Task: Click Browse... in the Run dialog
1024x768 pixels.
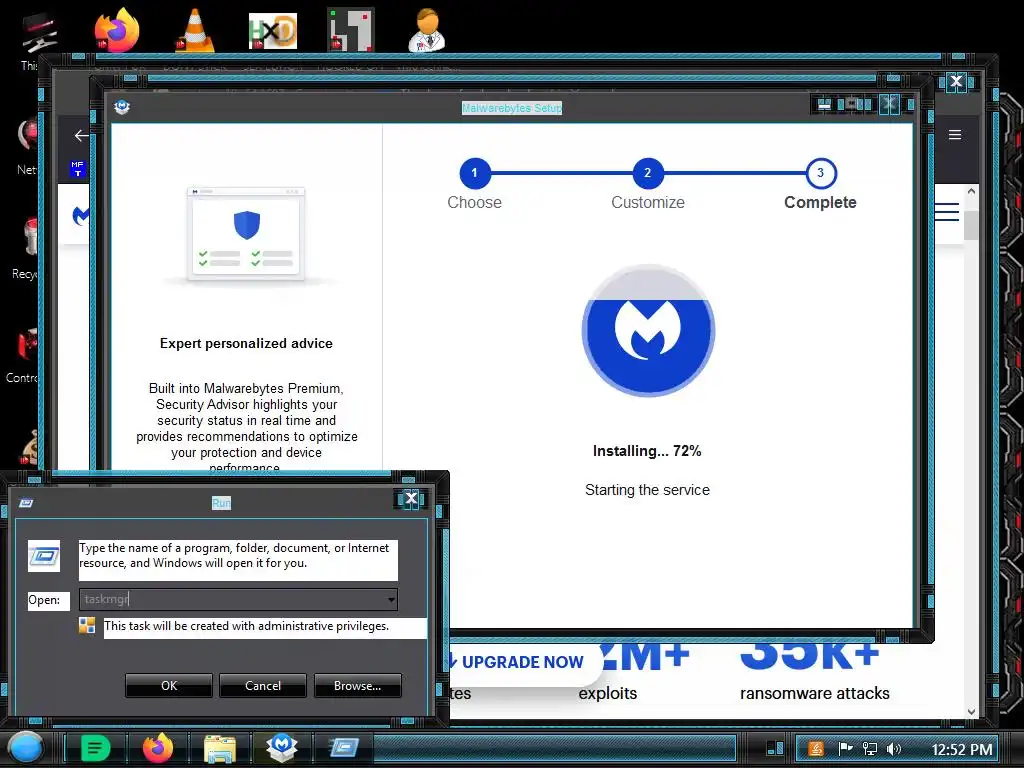Action: pyautogui.click(x=357, y=686)
